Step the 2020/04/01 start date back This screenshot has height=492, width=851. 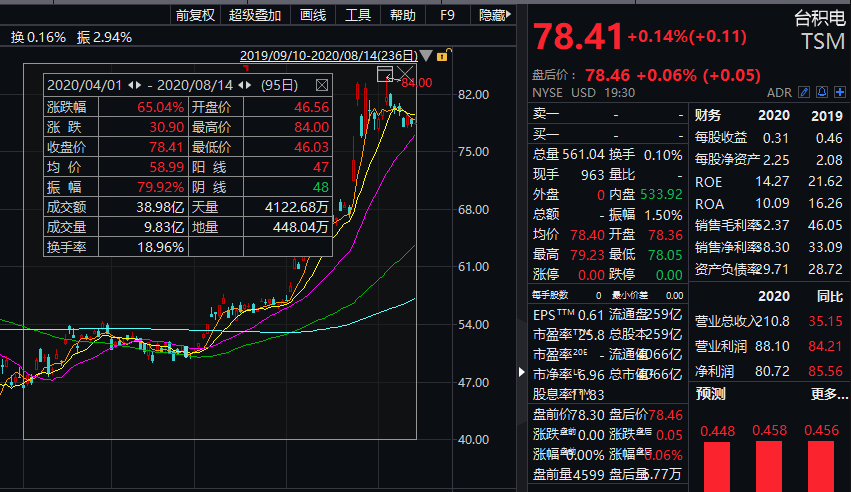130,85
